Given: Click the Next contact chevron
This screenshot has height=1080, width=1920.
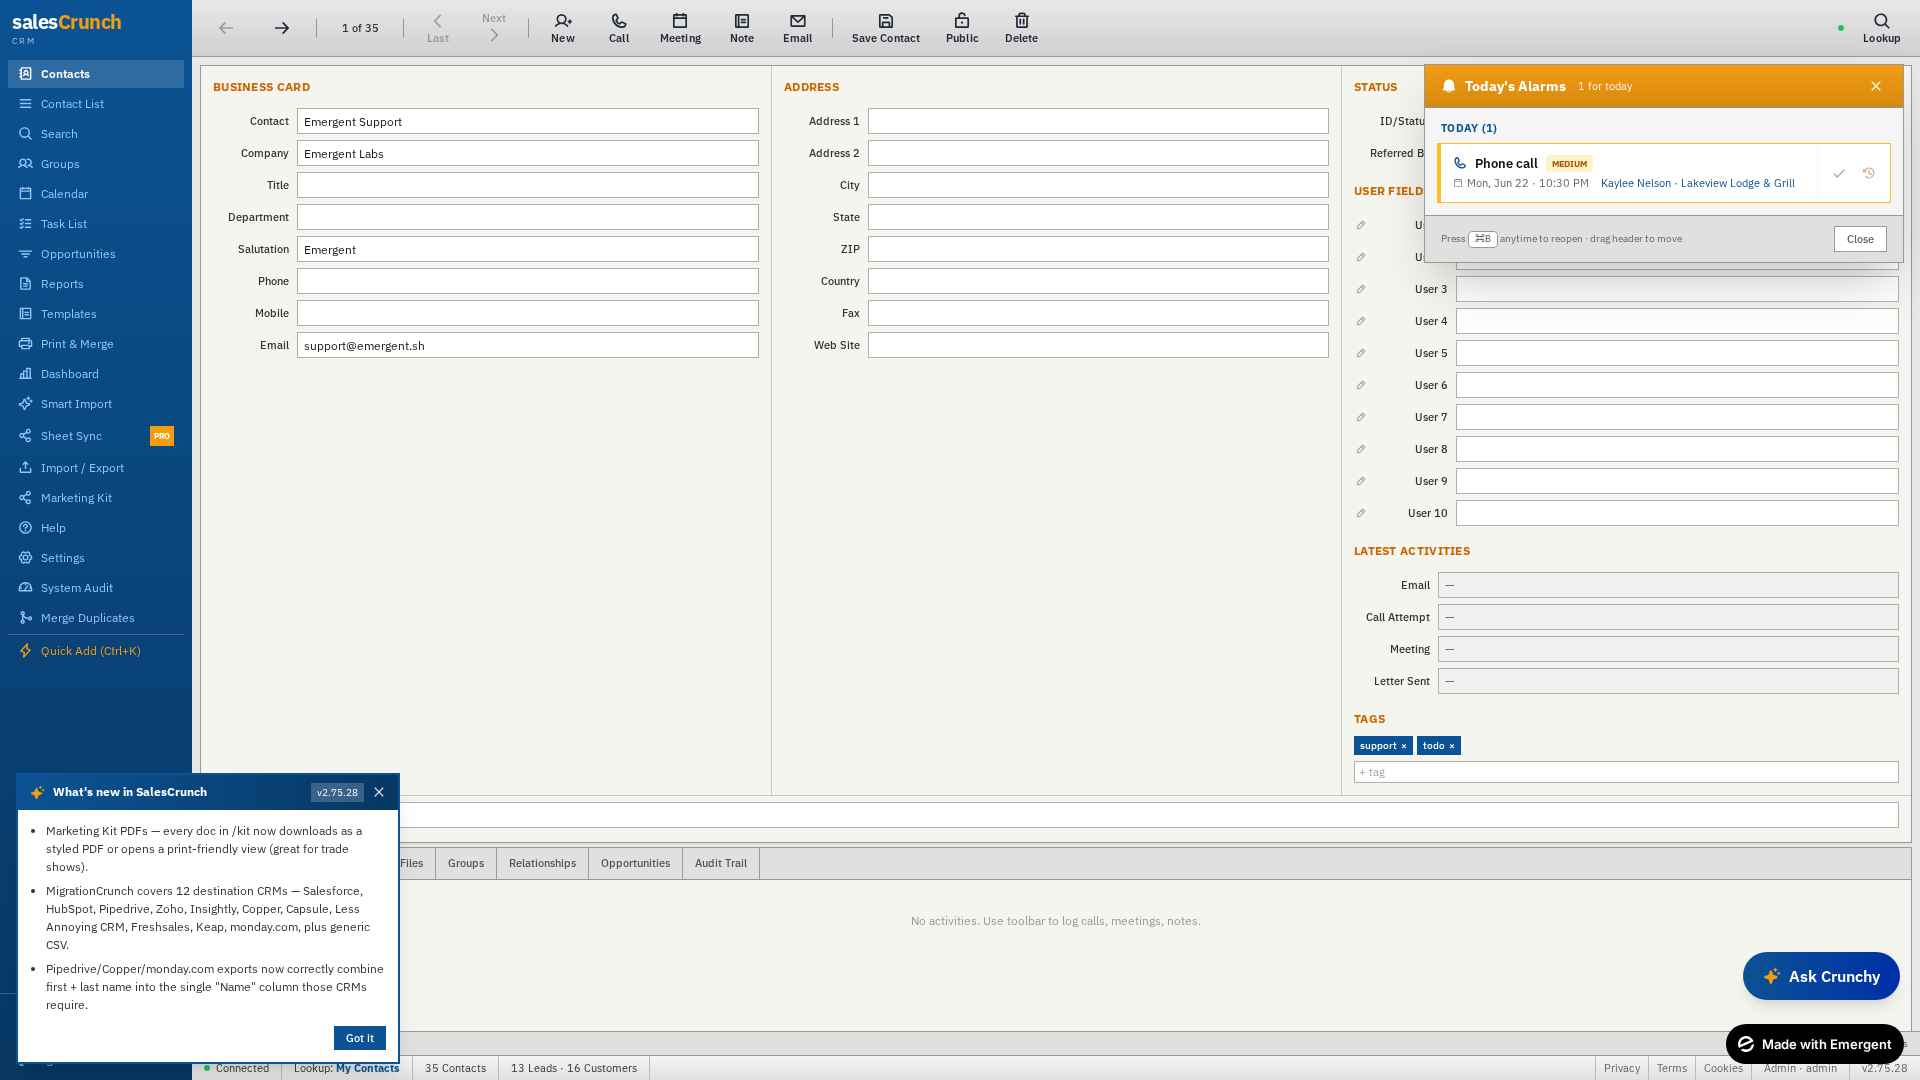Looking at the screenshot, I should [x=494, y=28].
